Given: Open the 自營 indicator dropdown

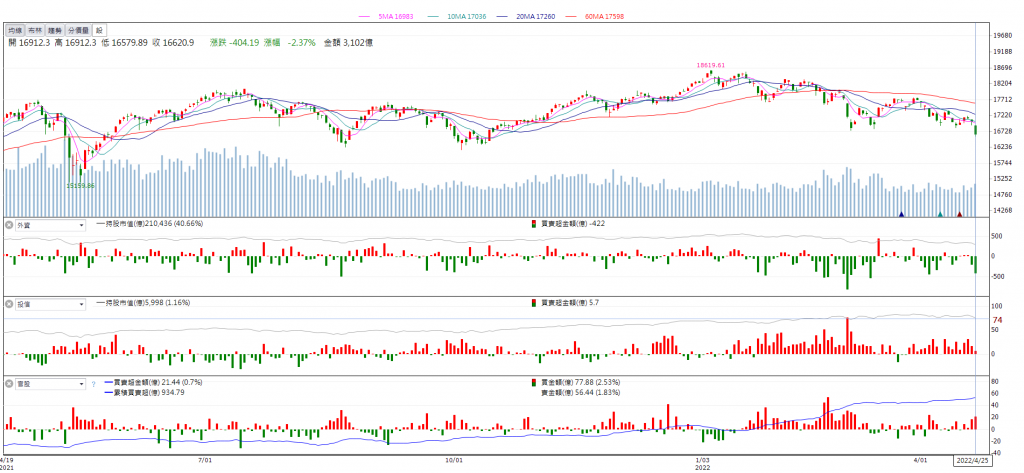Looking at the screenshot, I should [x=80, y=382].
